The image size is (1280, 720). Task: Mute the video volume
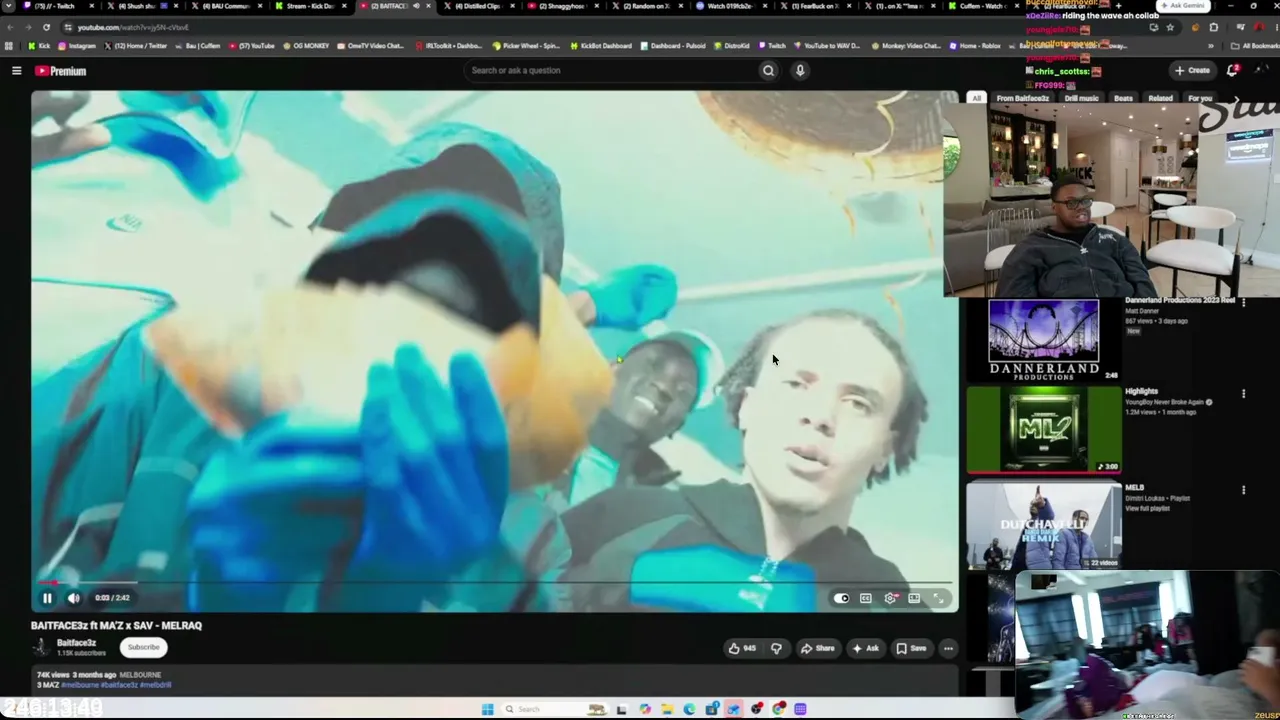tap(74, 598)
